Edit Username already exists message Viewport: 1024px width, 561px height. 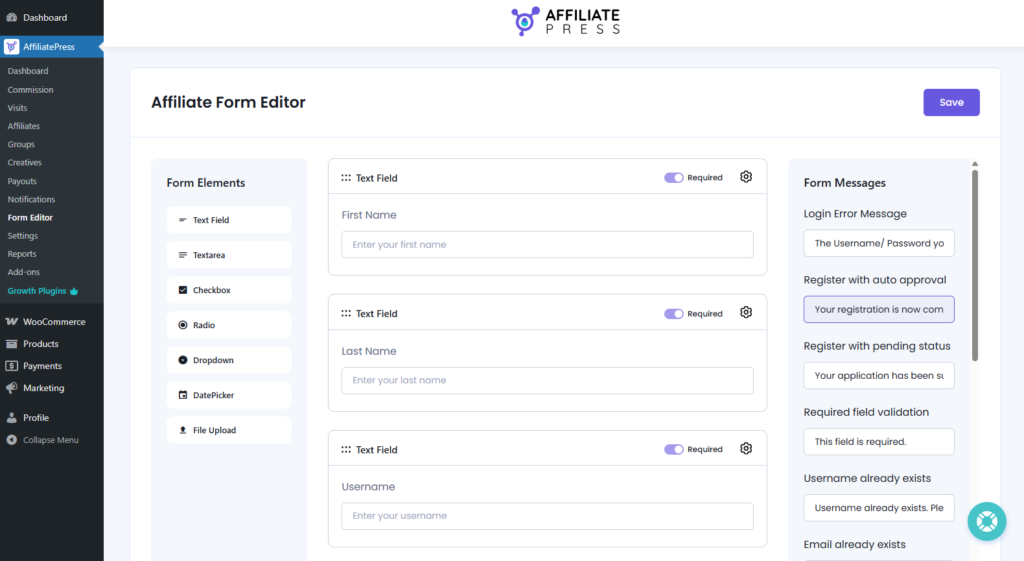tap(878, 508)
